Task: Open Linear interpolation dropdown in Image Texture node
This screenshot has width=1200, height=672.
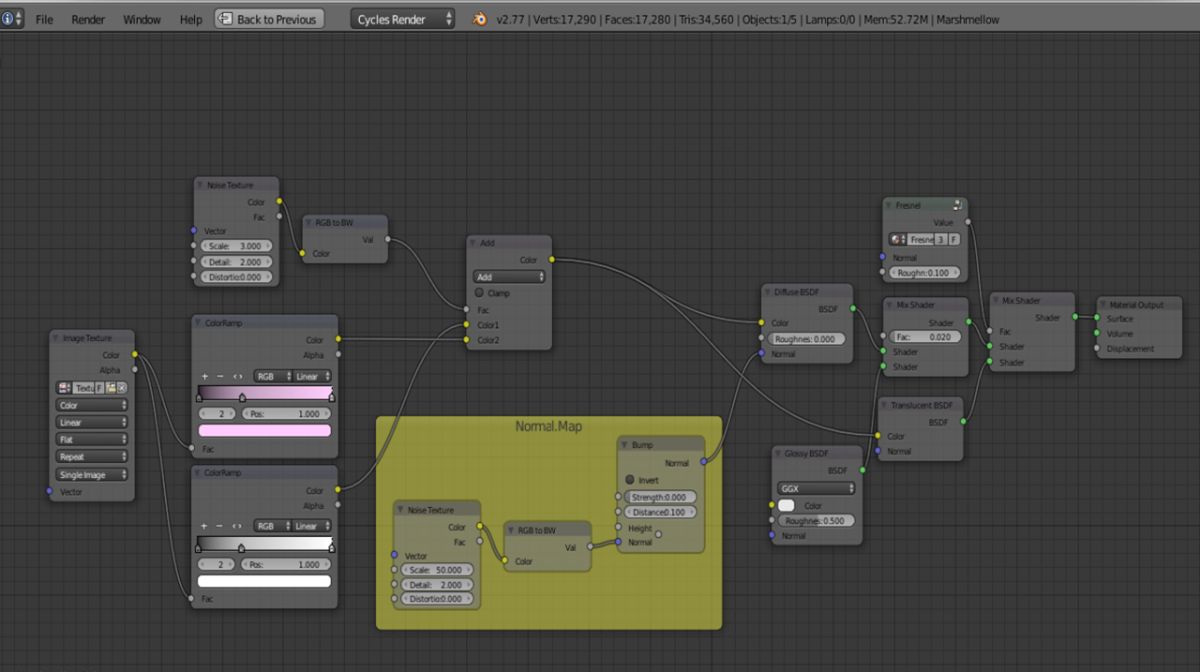Action: [92, 422]
